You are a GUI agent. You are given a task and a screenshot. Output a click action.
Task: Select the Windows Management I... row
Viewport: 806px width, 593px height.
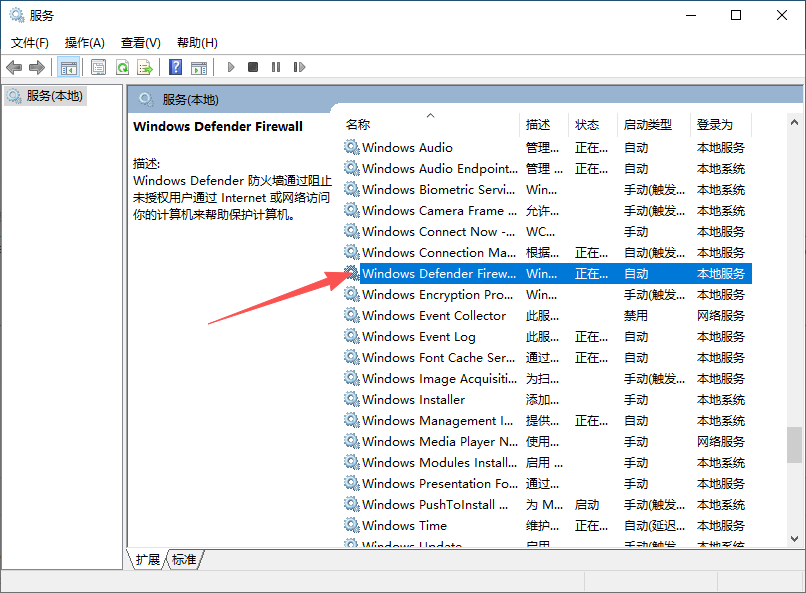click(547, 420)
